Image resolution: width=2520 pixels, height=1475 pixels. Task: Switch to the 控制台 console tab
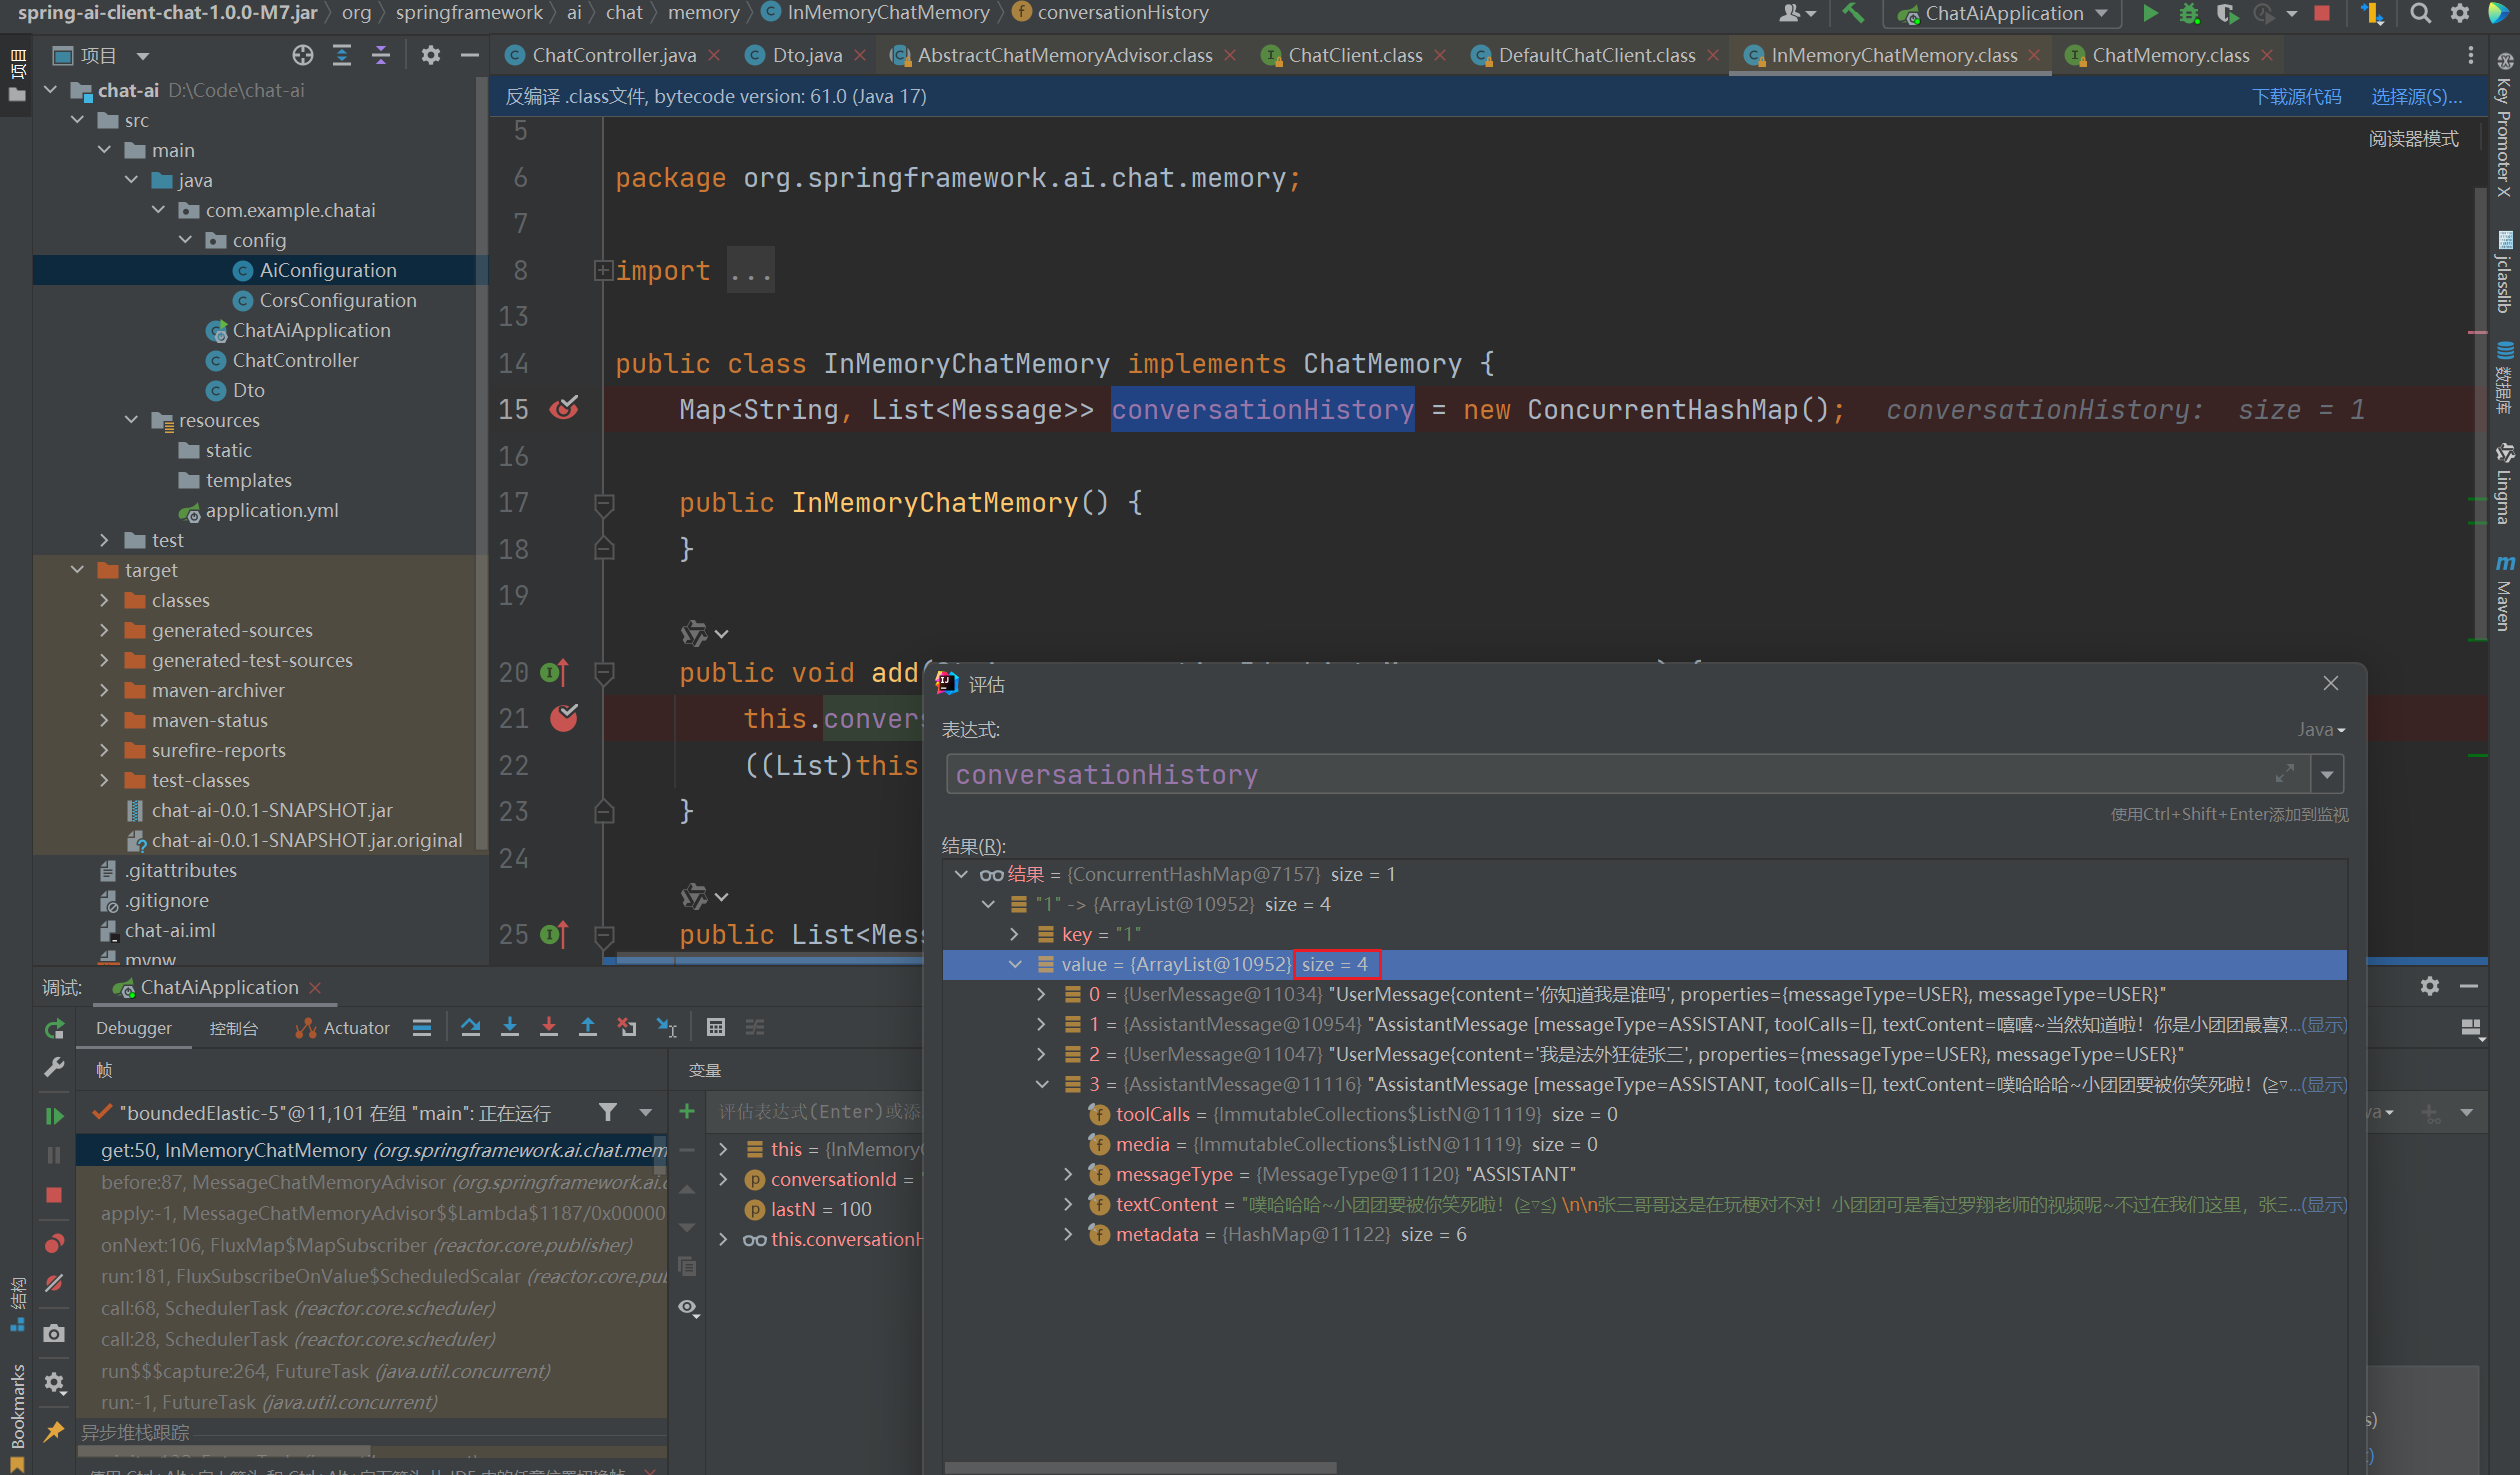pos(233,1028)
